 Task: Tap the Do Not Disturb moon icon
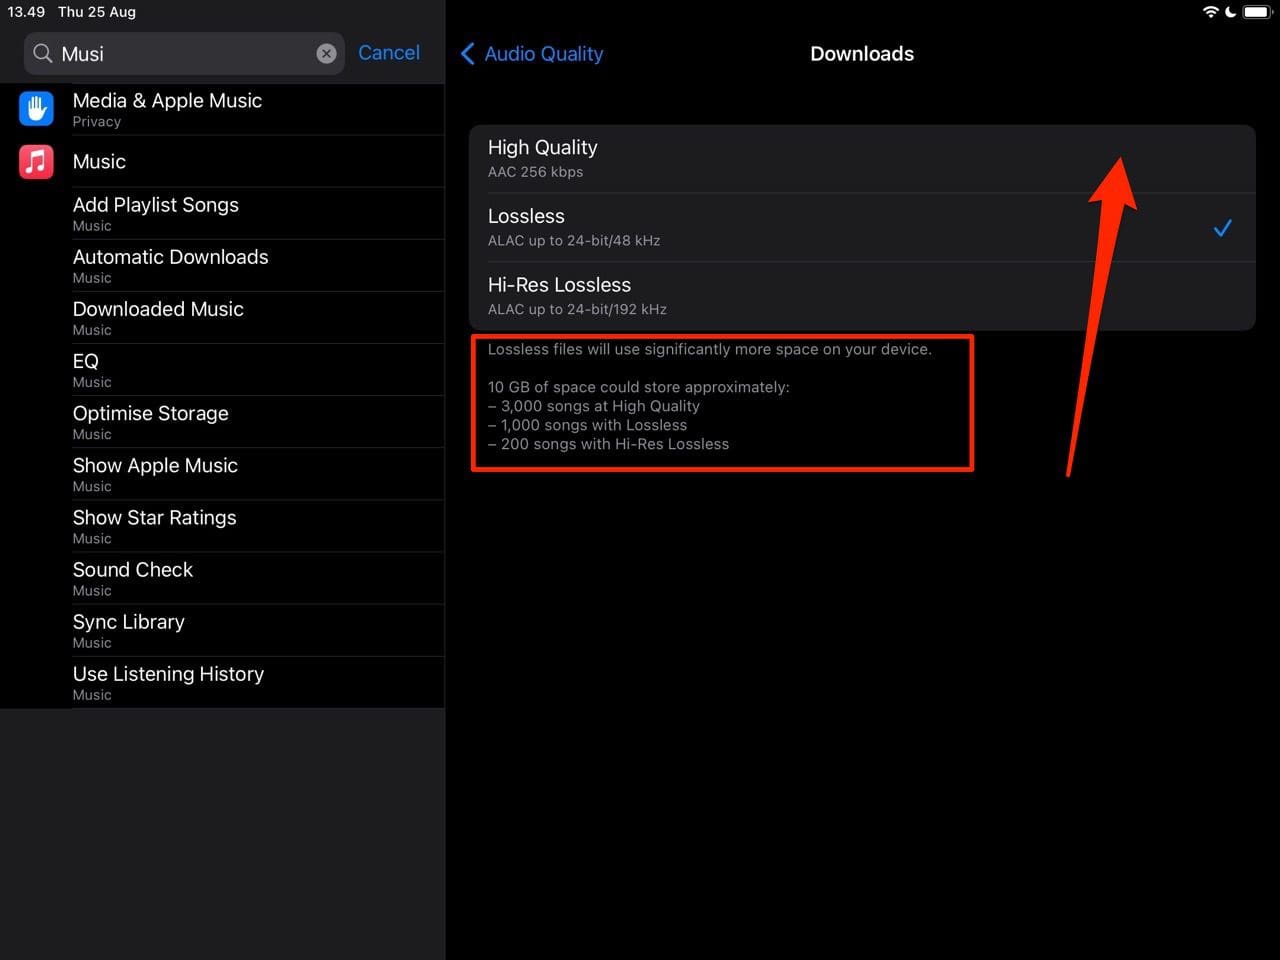click(1231, 12)
